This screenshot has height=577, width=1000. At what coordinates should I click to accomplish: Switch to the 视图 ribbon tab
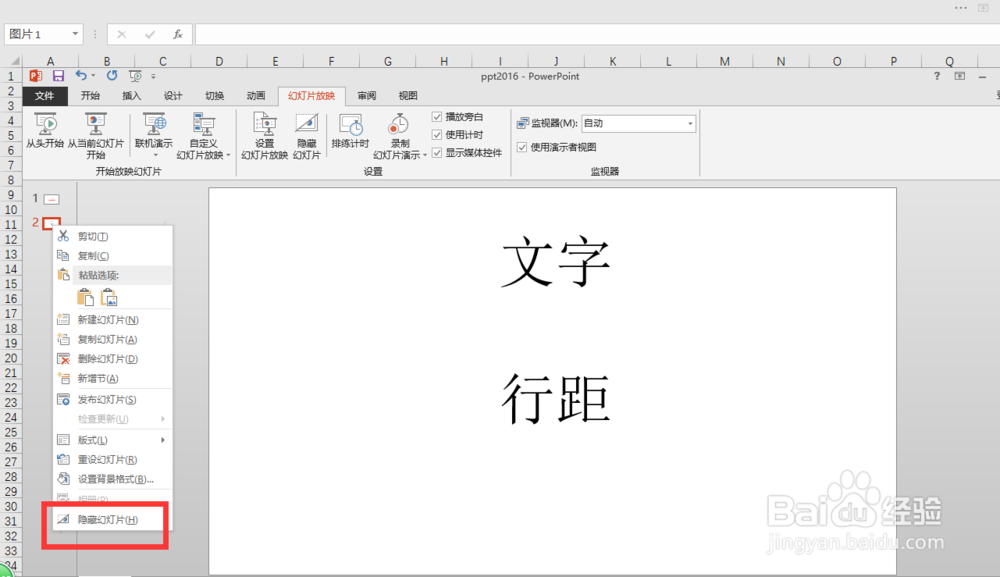(x=408, y=95)
